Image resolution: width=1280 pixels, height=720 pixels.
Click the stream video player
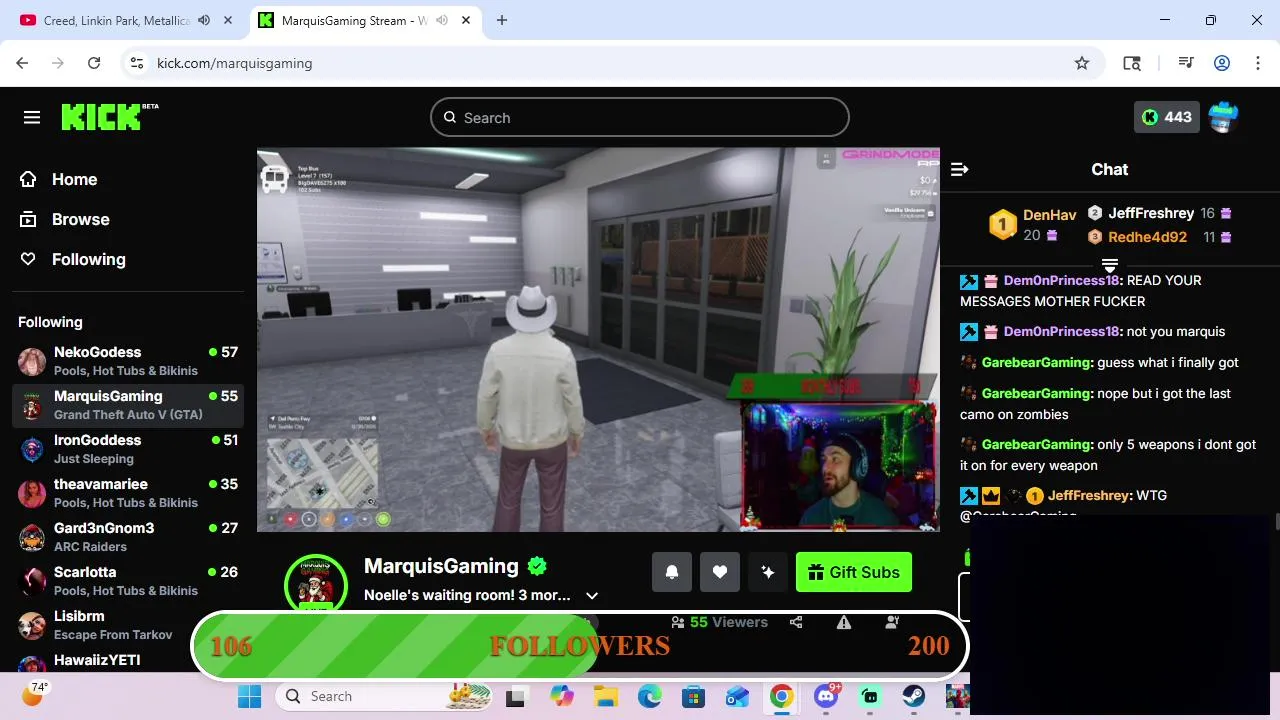[x=598, y=339]
